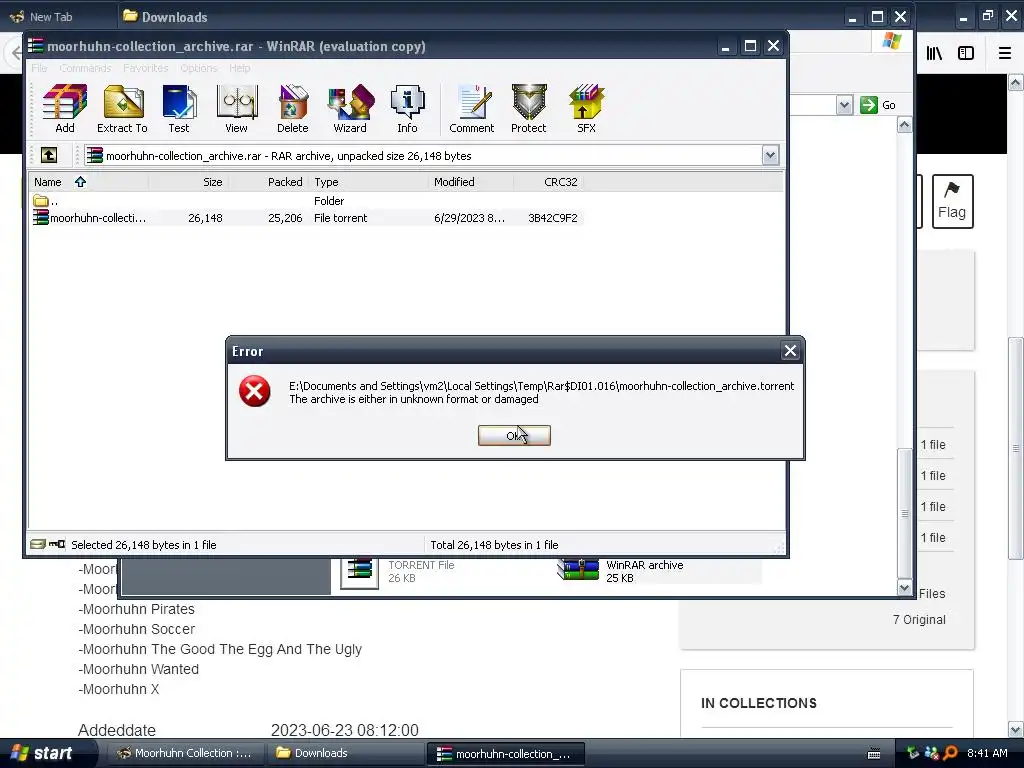Click the taskbar clock showing 8:41 AM
The image size is (1024, 768).
(987, 753)
